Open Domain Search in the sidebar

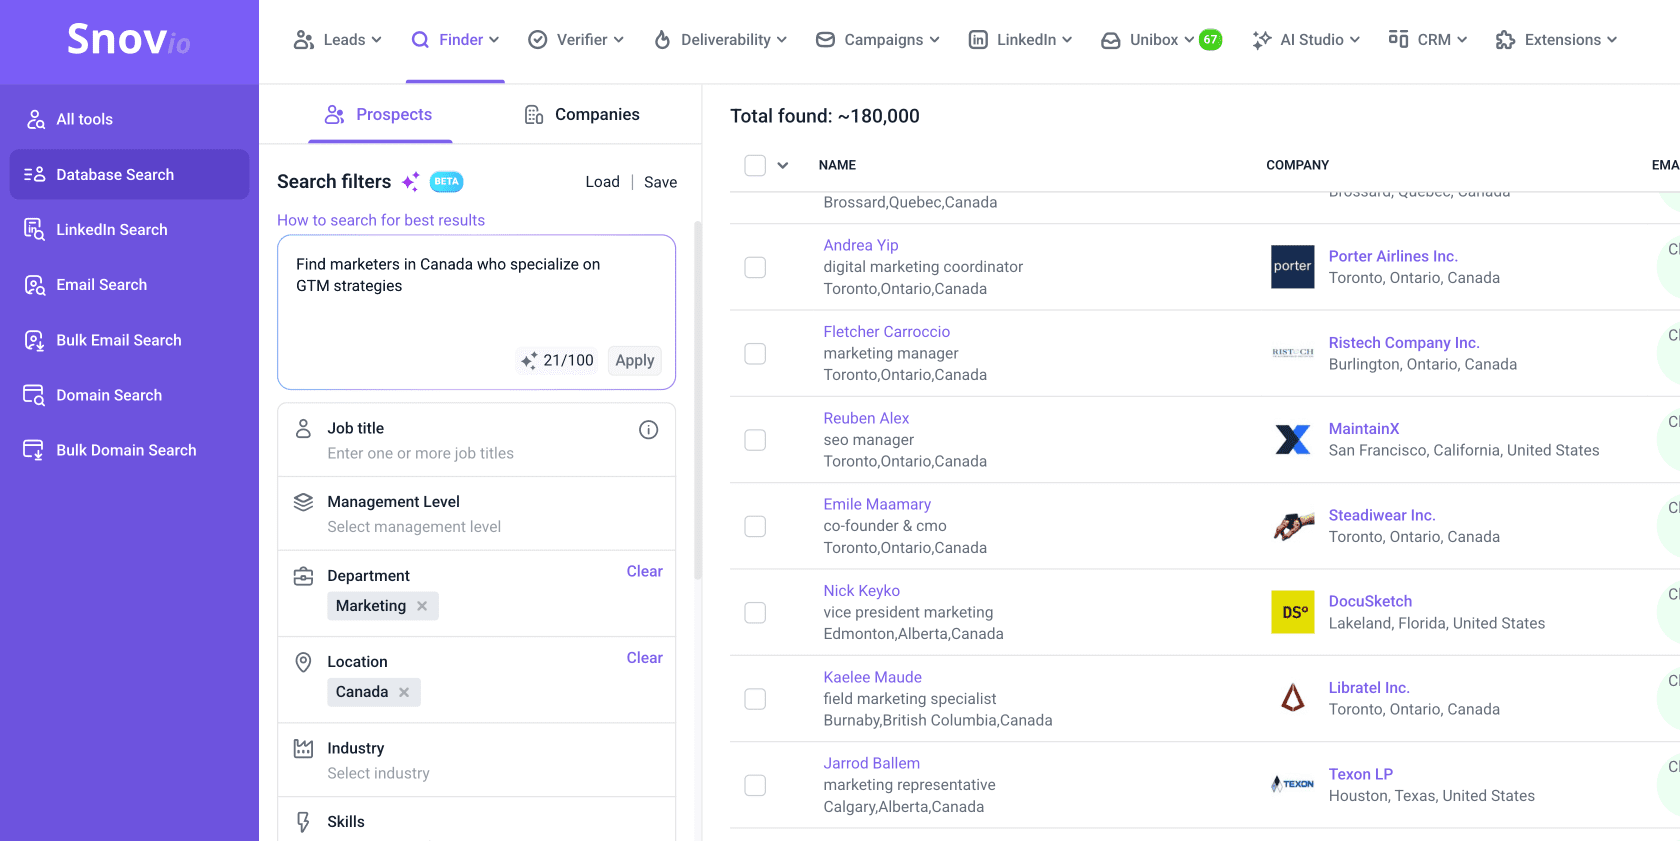[x=129, y=395]
